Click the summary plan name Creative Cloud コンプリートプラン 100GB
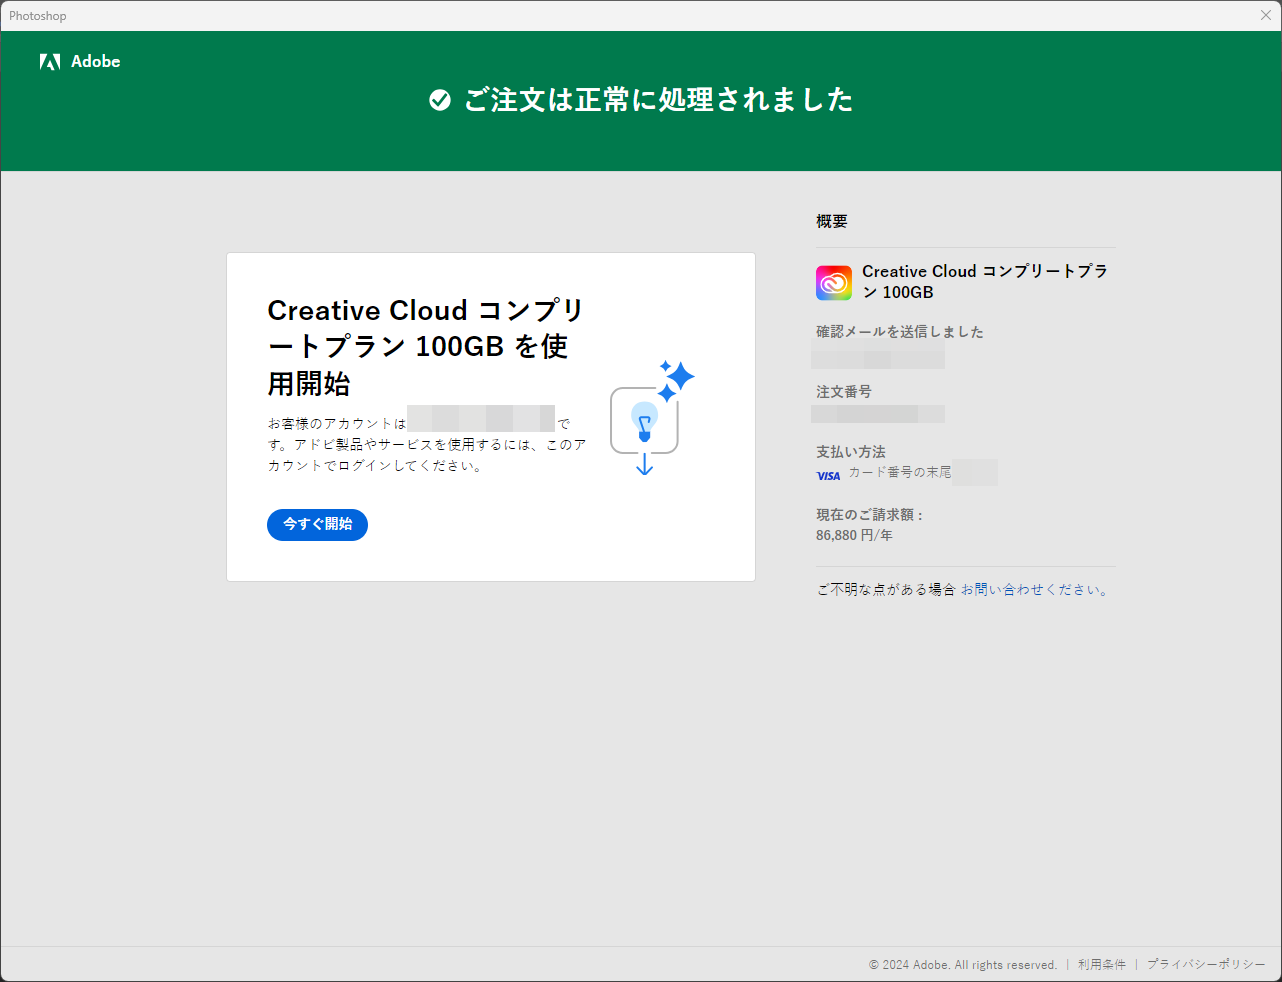The image size is (1282, 982). click(985, 282)
